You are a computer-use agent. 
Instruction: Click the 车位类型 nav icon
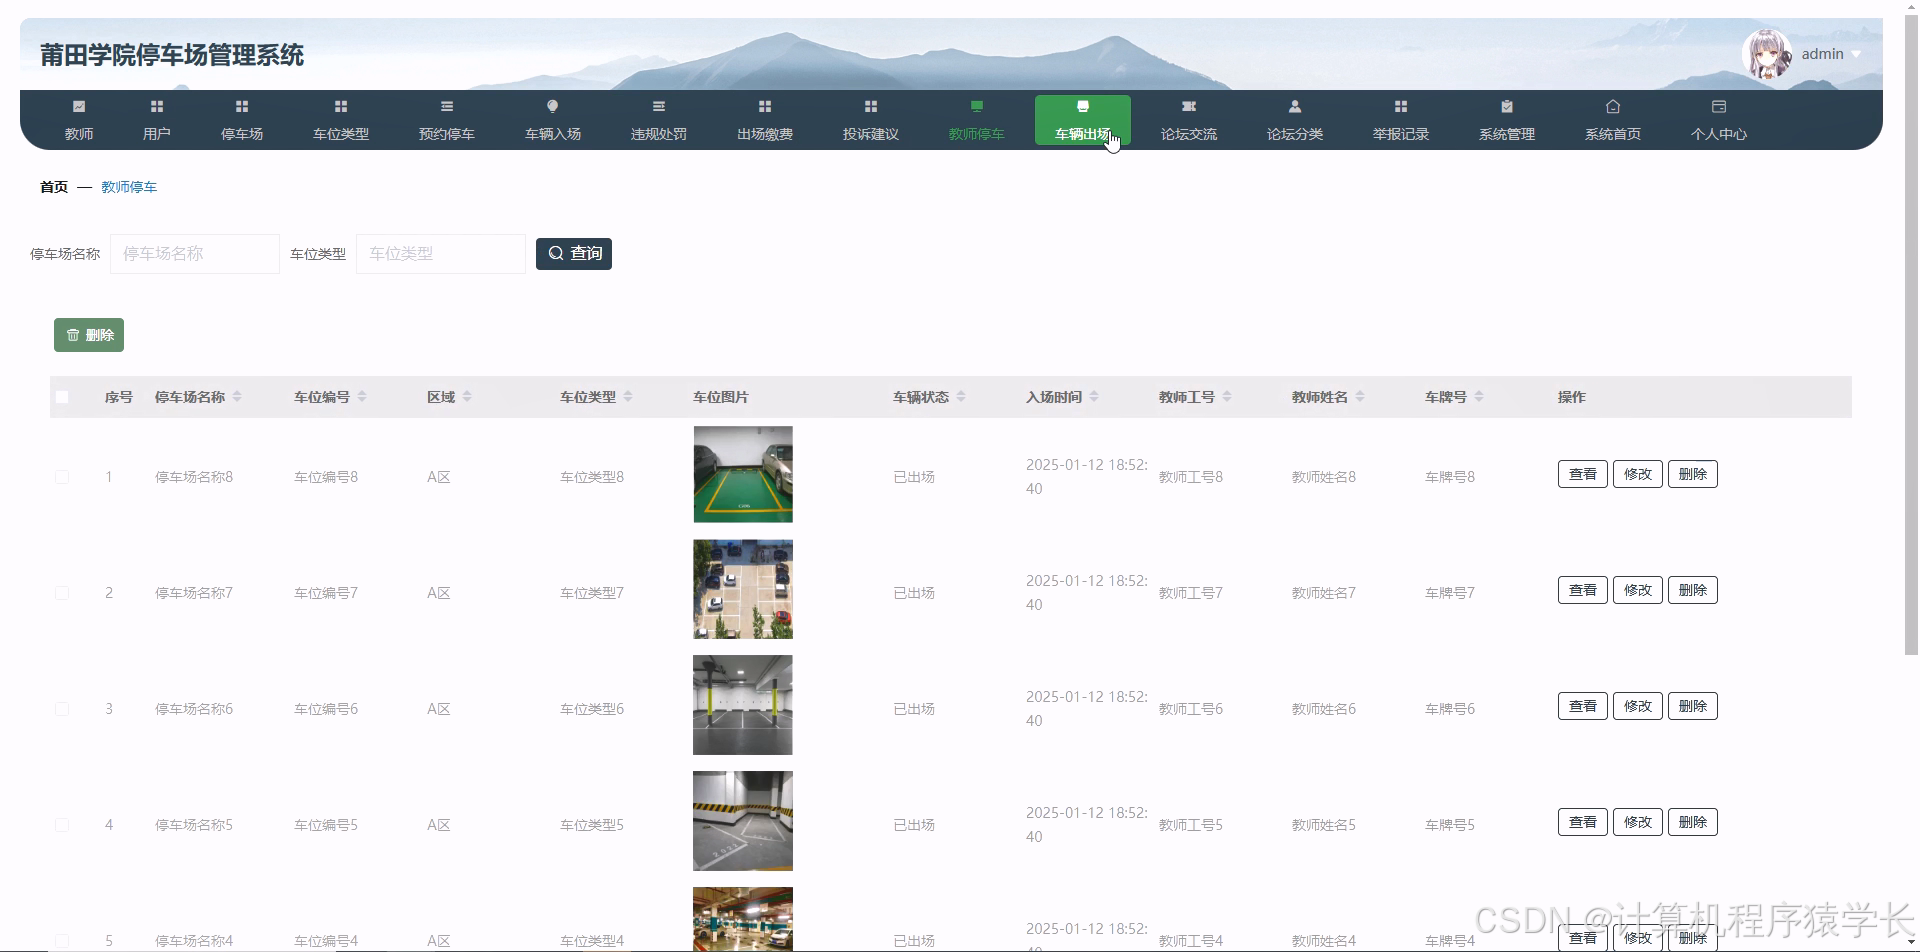pyautogui.click(x=341, y=106)
